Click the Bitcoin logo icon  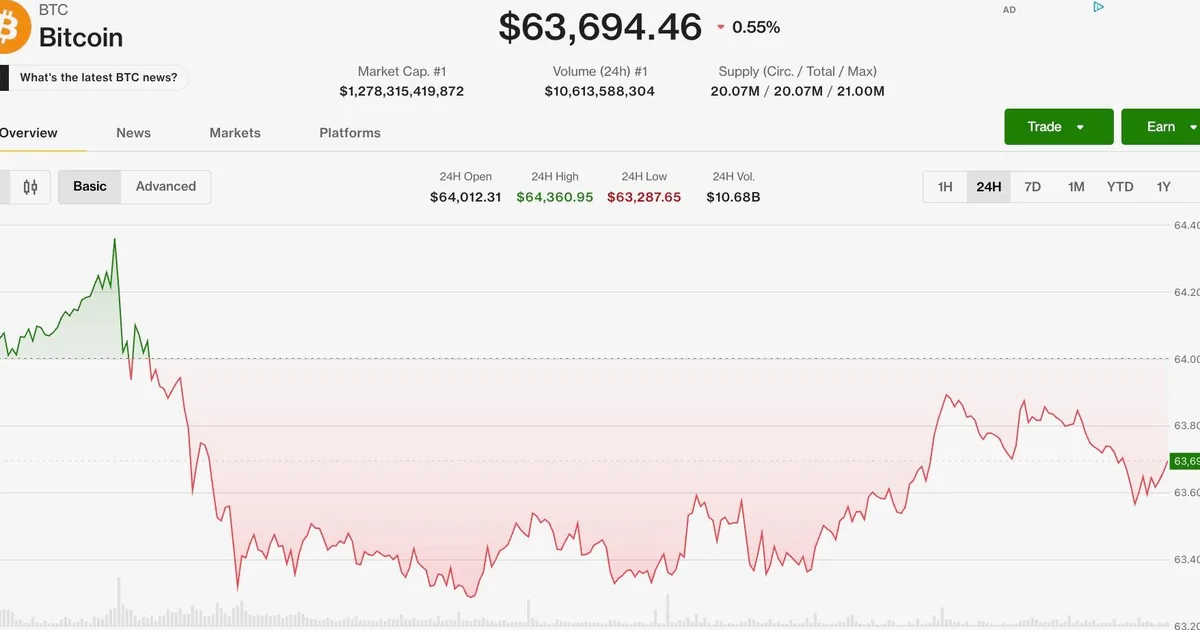tap(14, 27)
